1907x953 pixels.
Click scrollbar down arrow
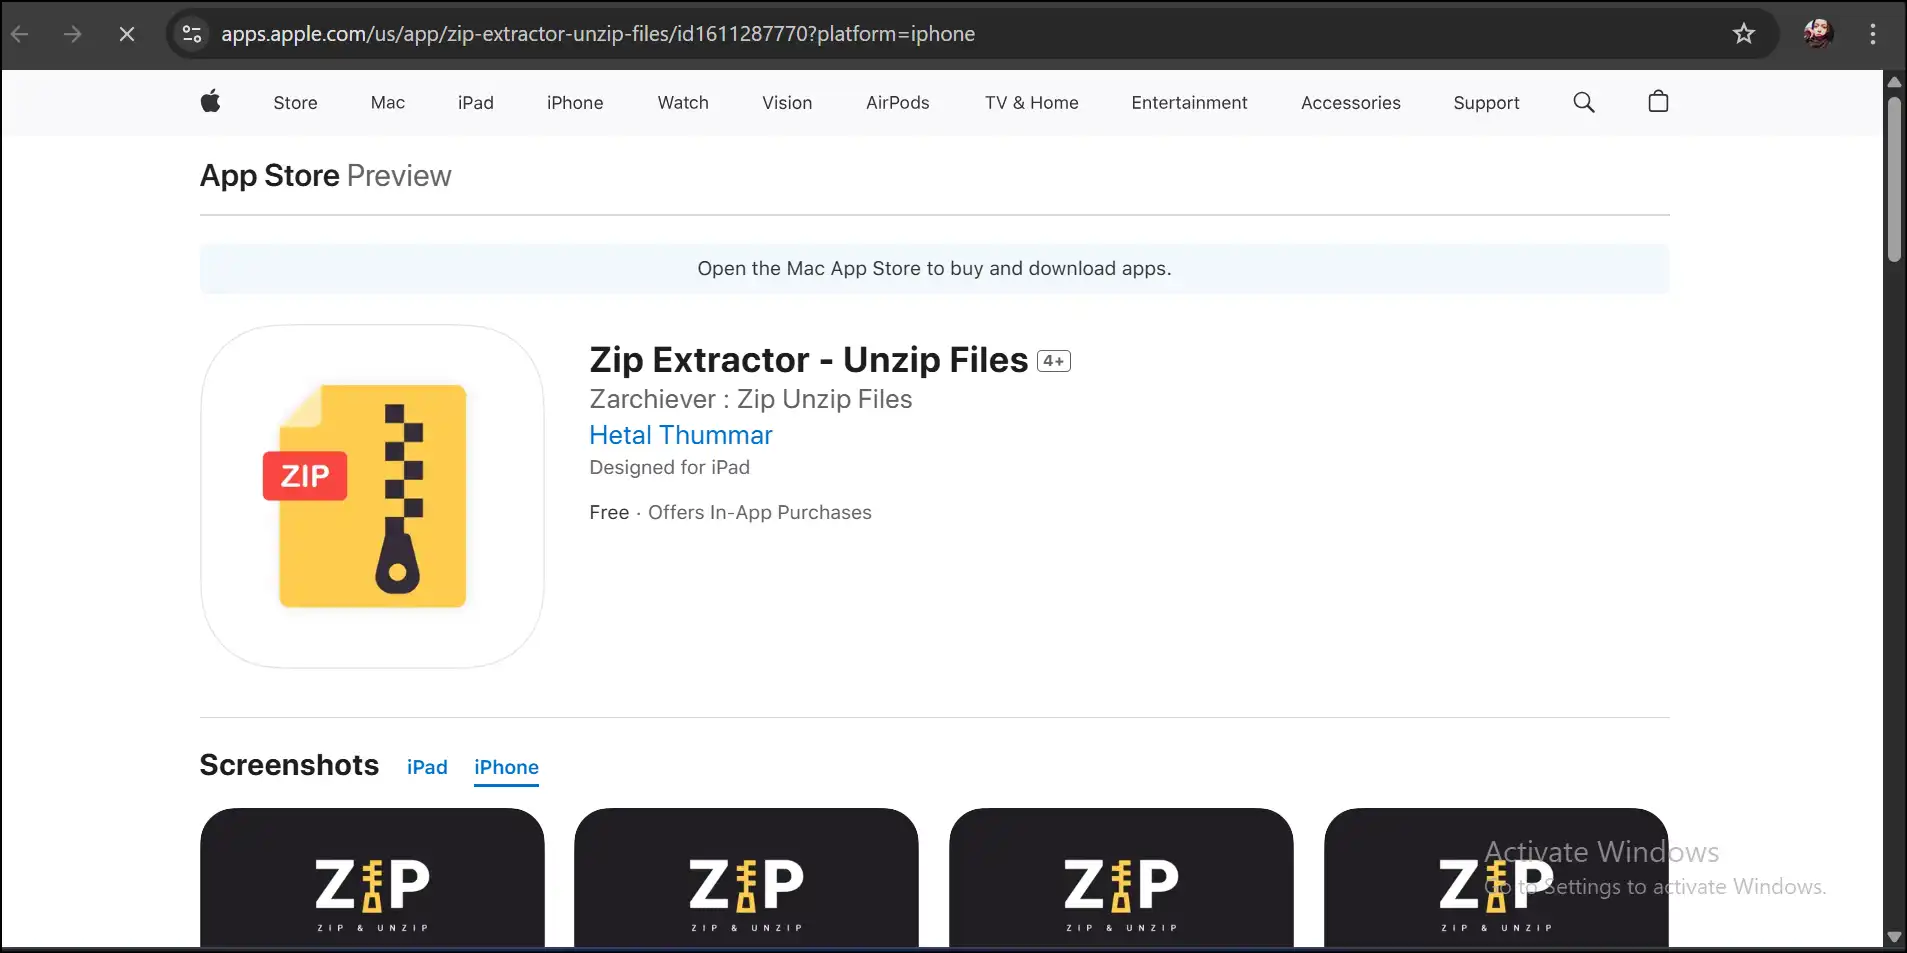[x=1894, y=937]
